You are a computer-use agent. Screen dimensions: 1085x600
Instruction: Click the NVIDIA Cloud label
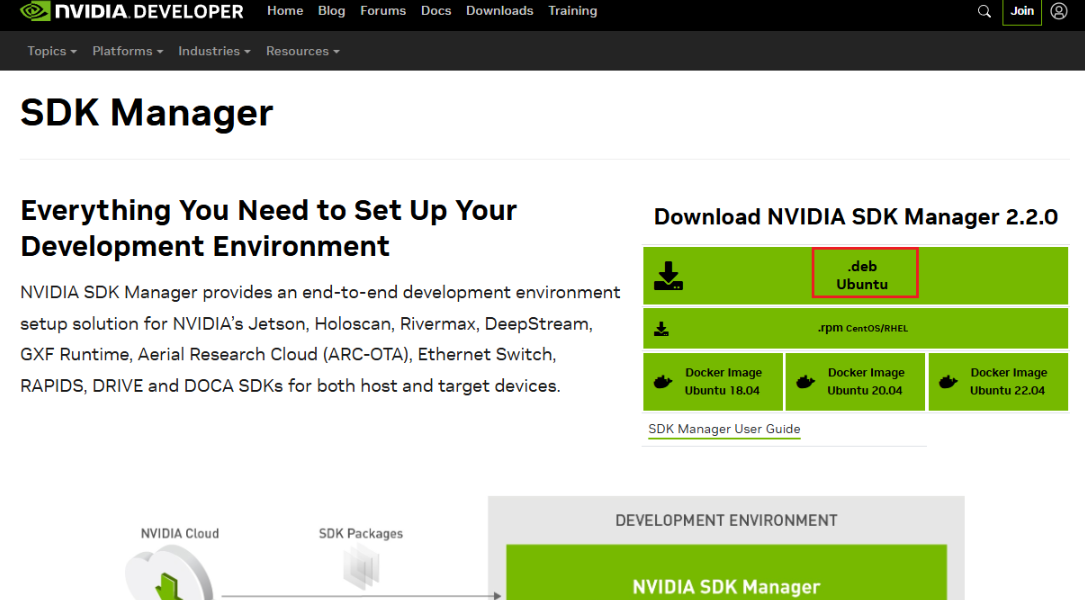(180, 534)
